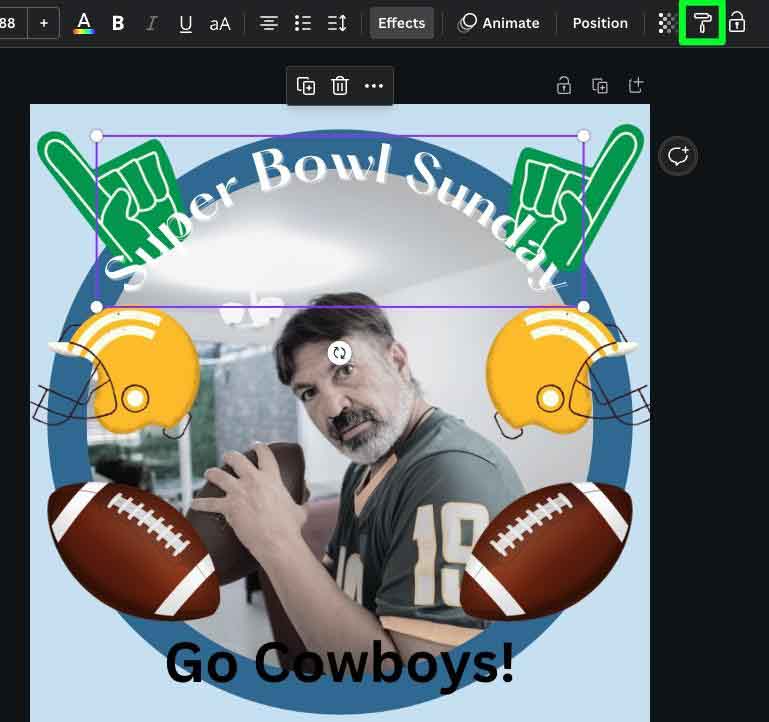Image resolution: width=769 pixels, height=722 pixels.
Task: Open more options for the selected element
Action: pos(374,86)
